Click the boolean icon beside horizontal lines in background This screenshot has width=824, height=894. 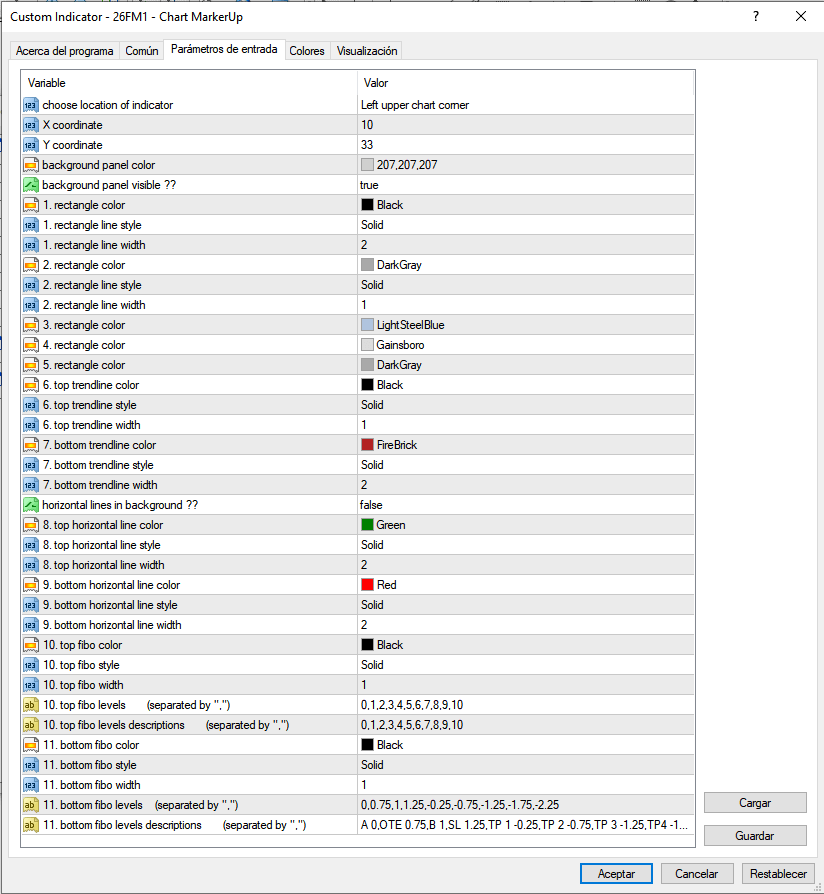(x=31, y=505)
